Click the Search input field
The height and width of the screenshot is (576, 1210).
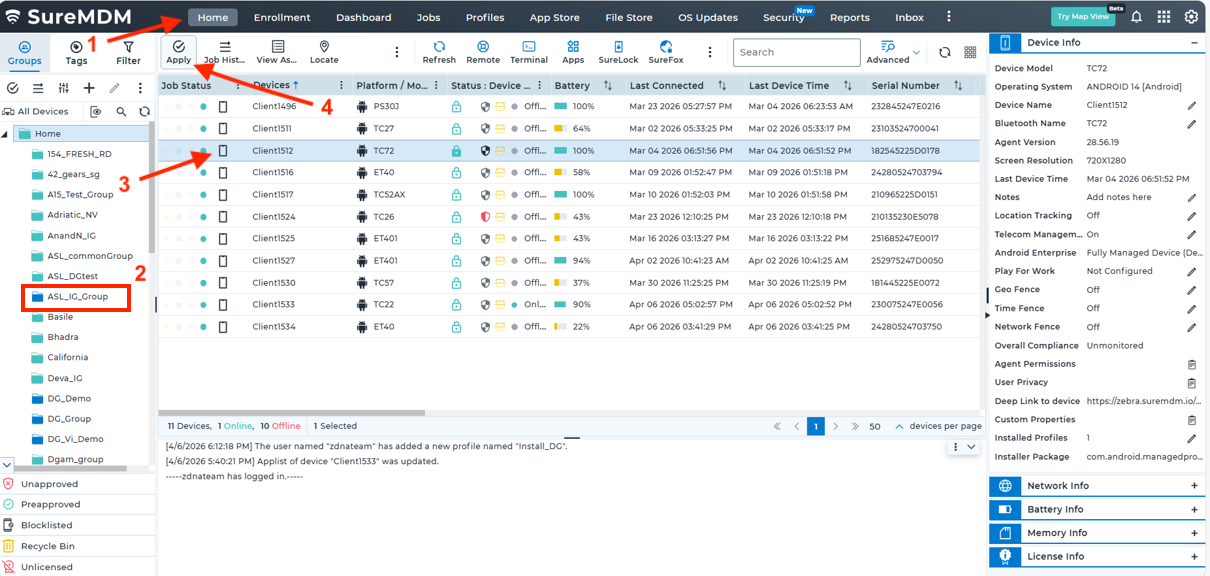point(795,53)
